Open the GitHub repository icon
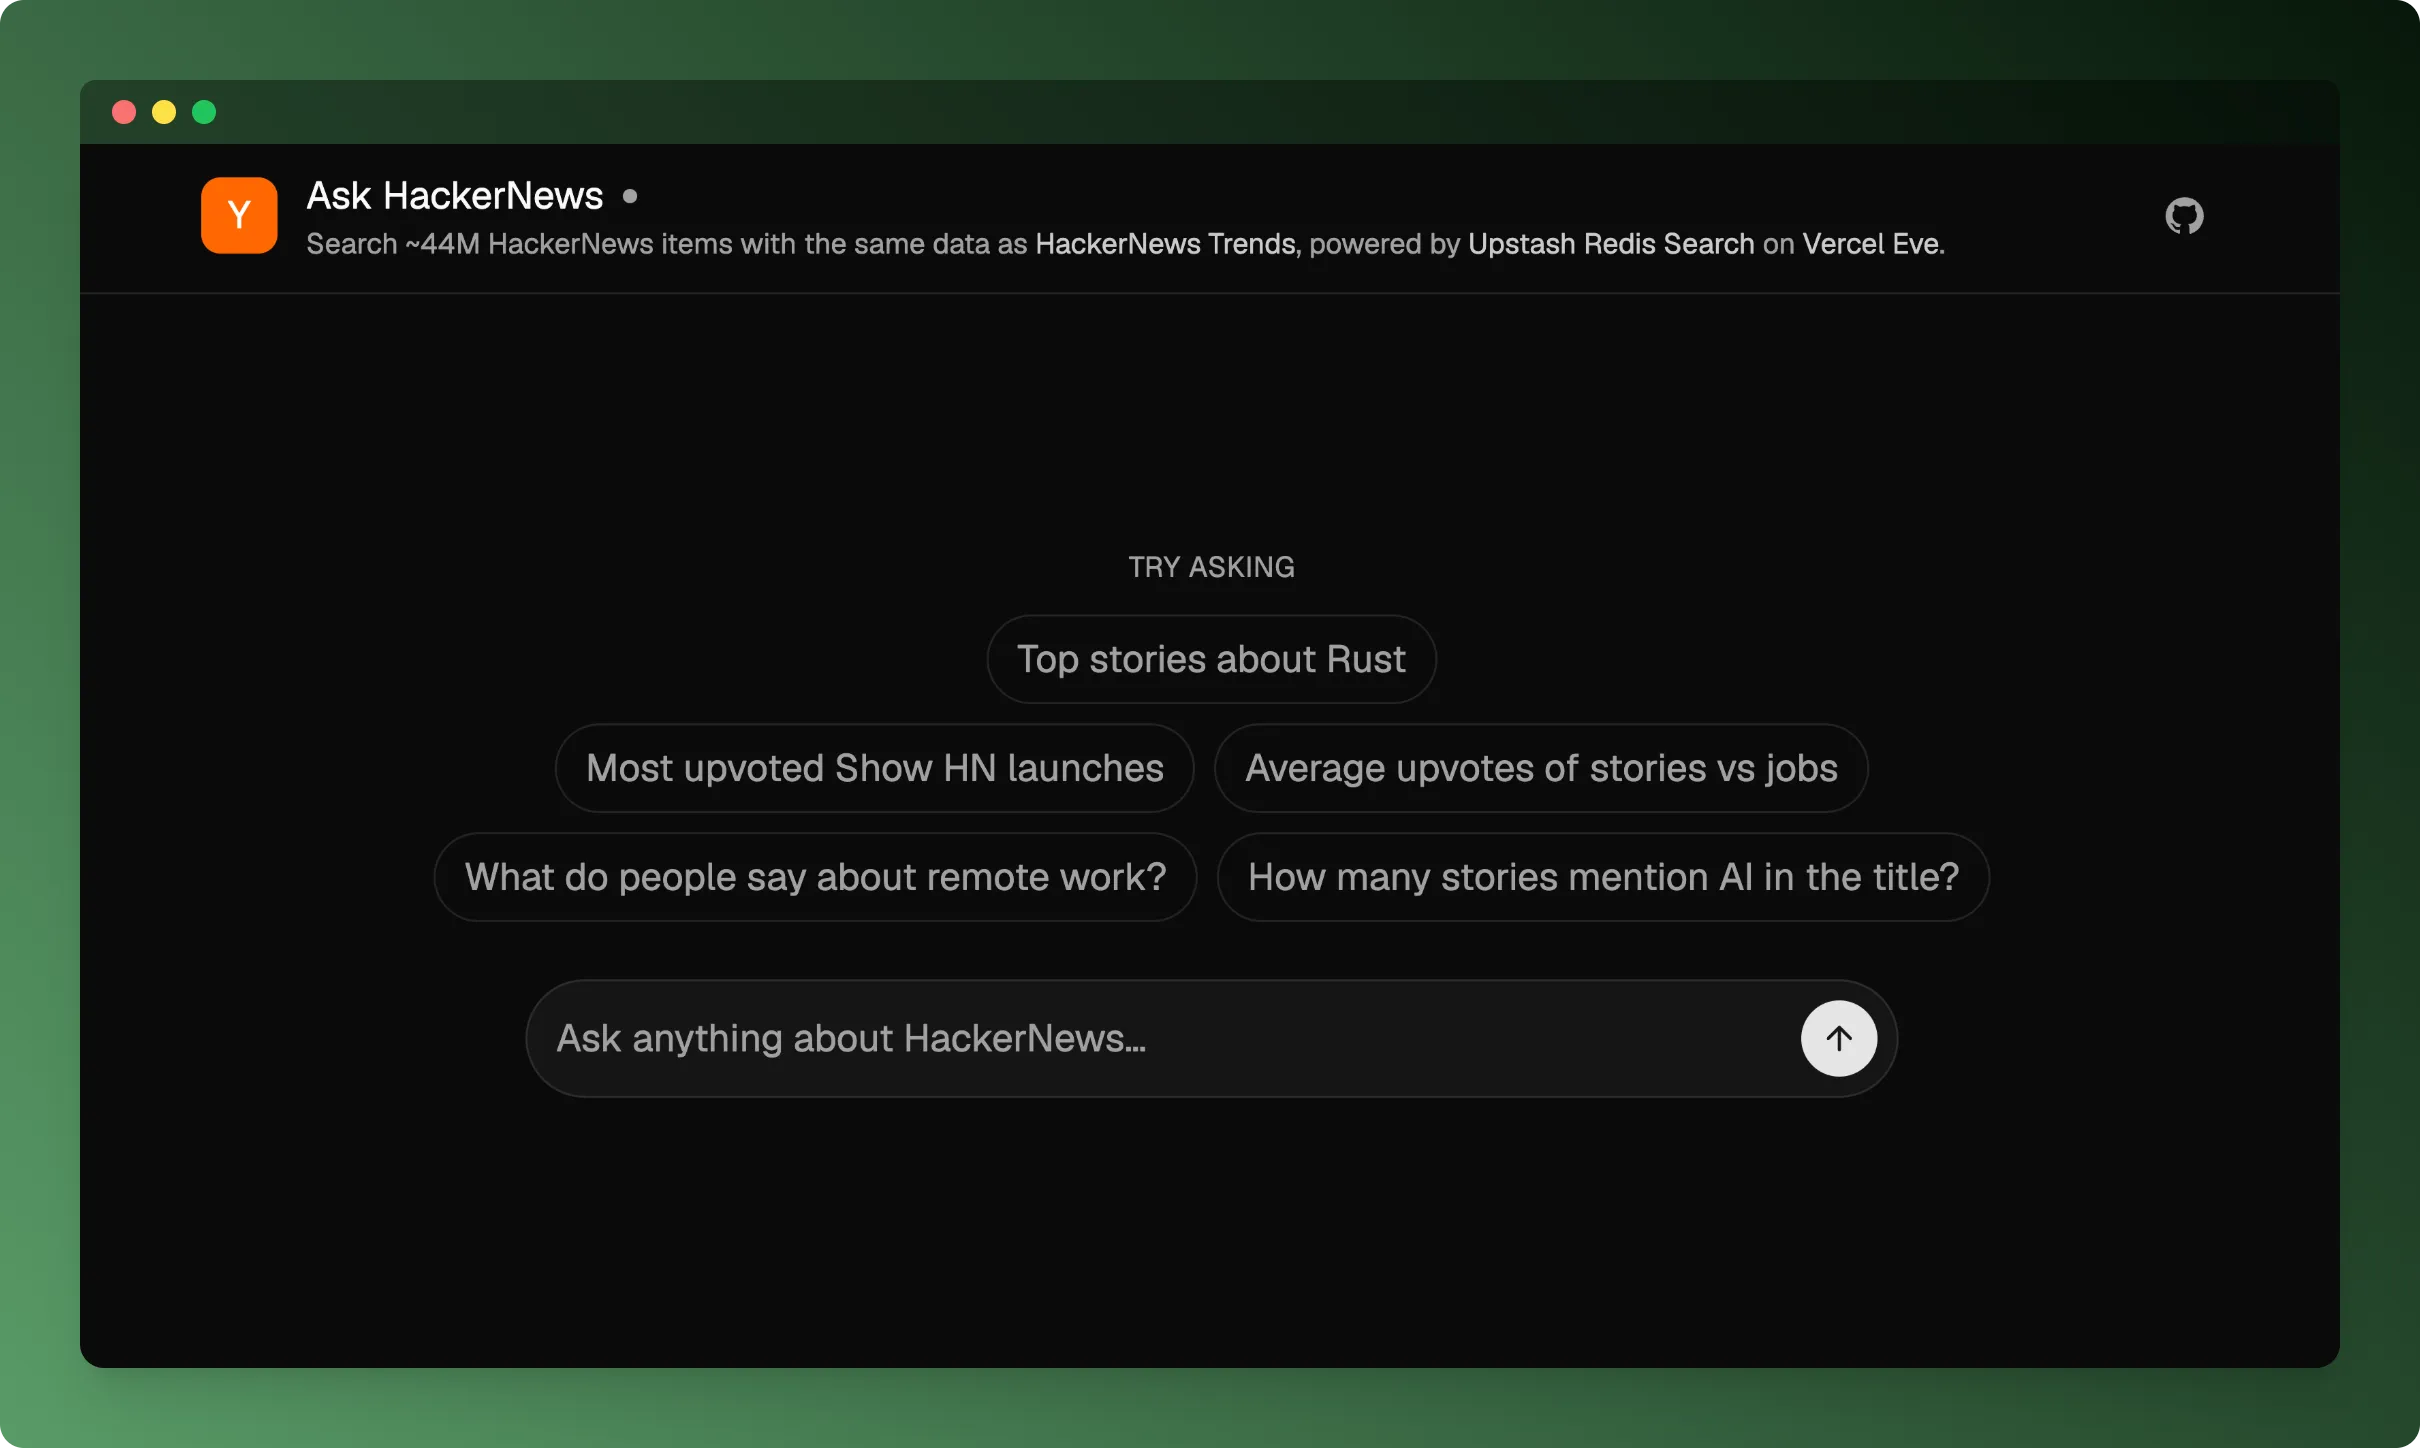This screenshot has height=1448, width=2420. click(2184, 216)
